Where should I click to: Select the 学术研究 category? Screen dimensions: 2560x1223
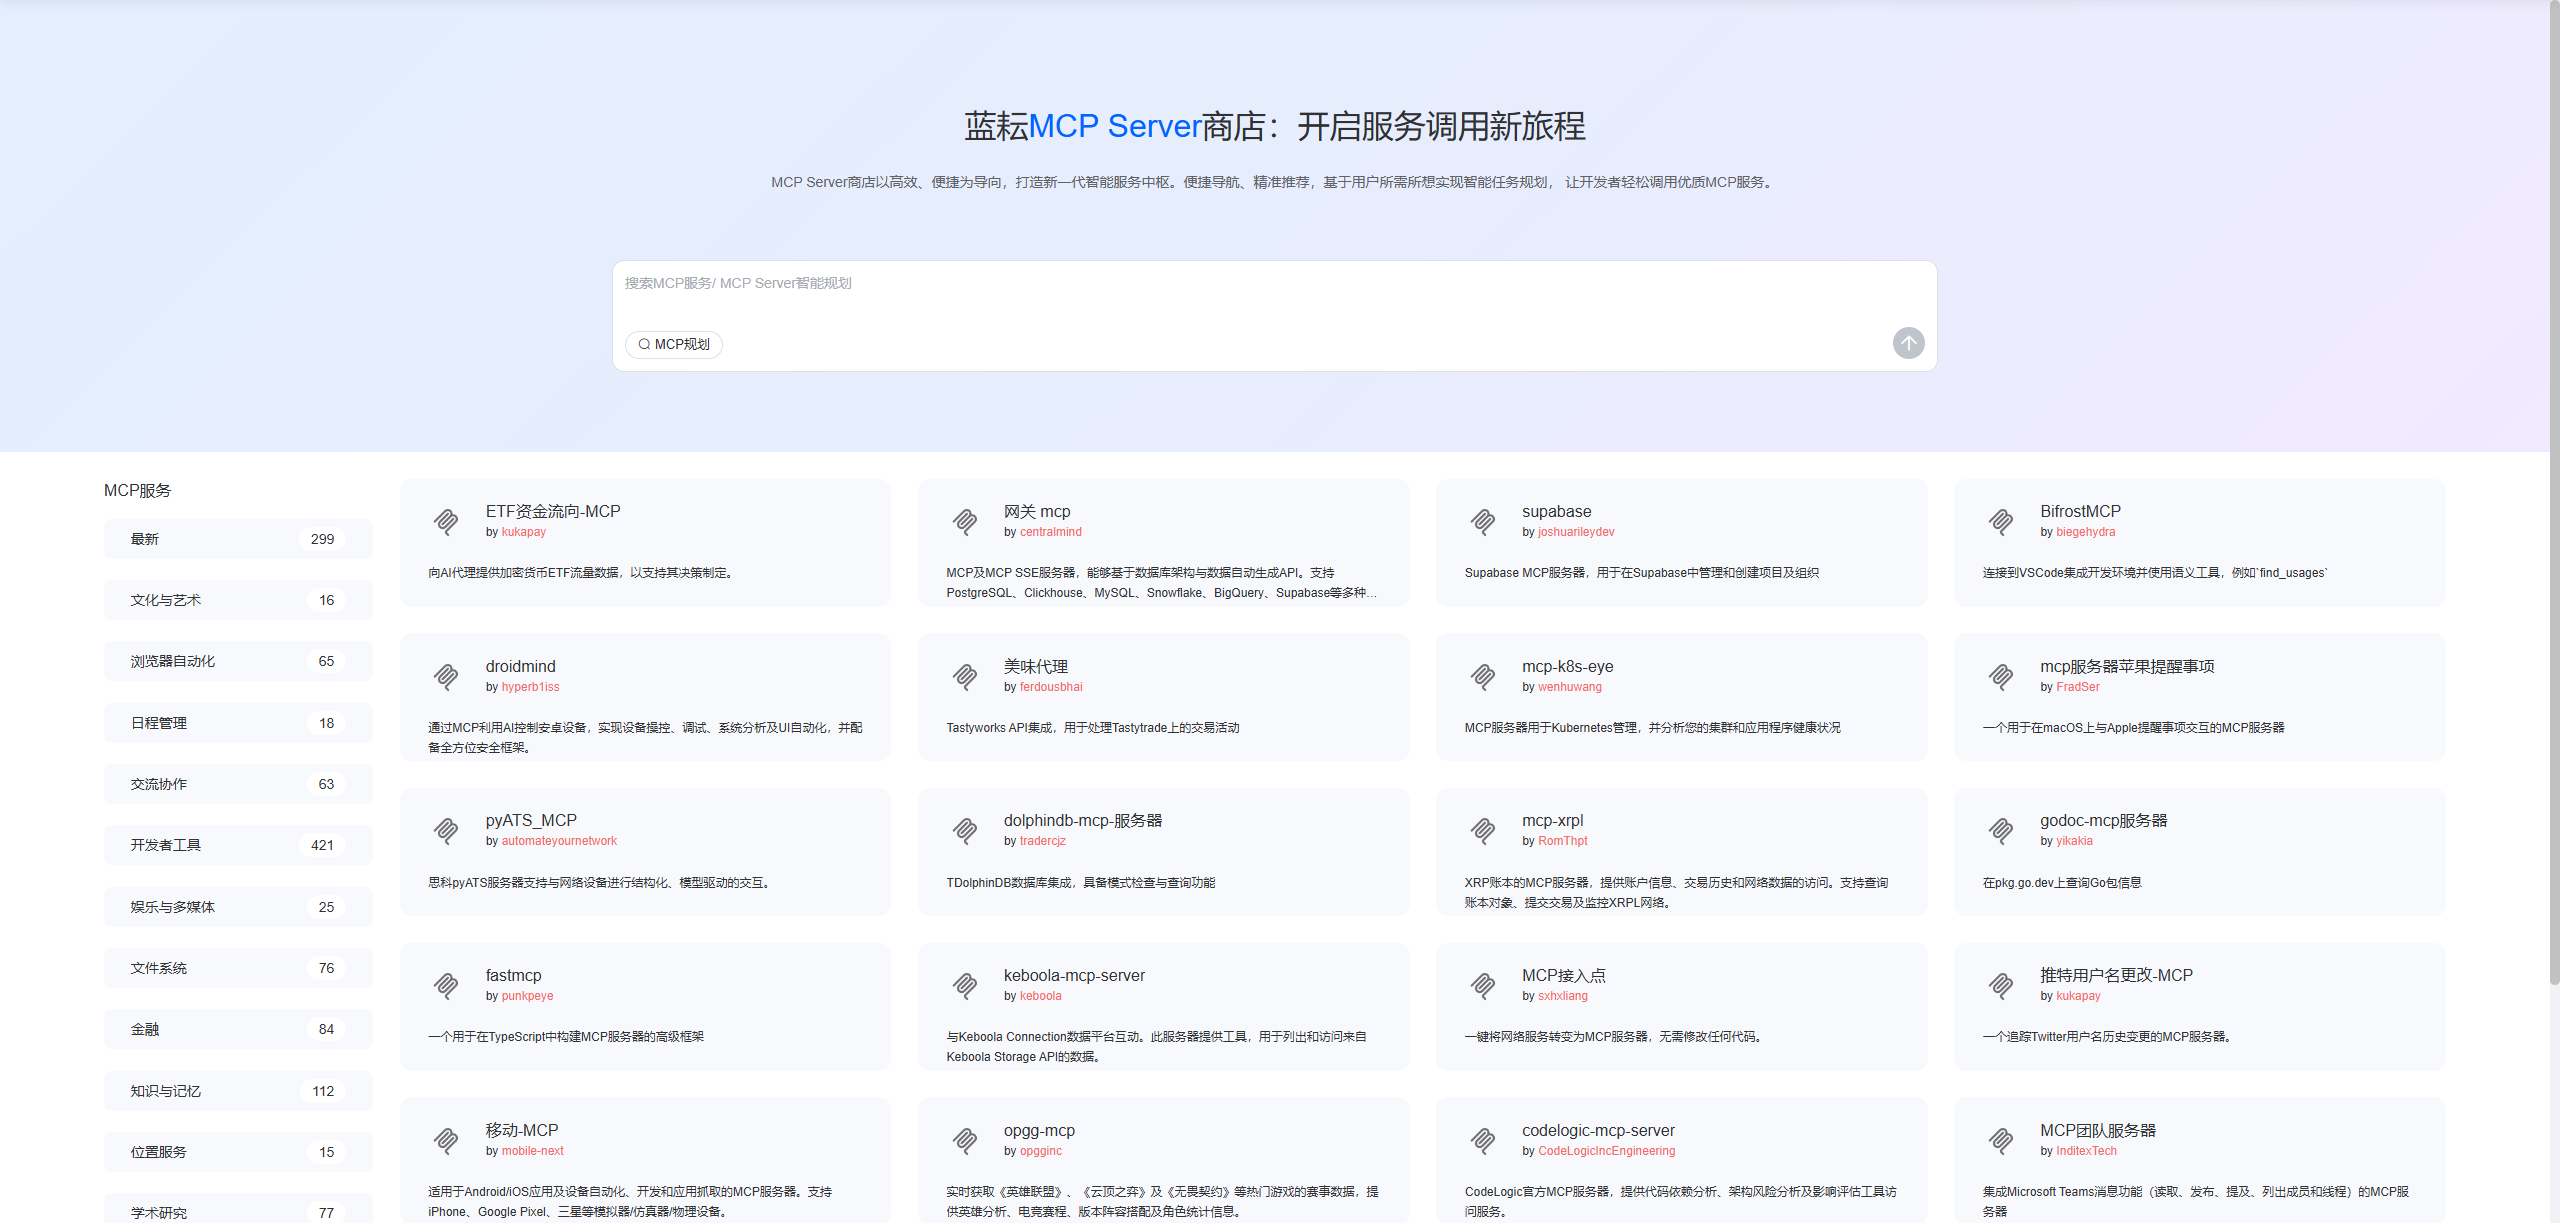pyautogui.click(x=237, y=1212)
